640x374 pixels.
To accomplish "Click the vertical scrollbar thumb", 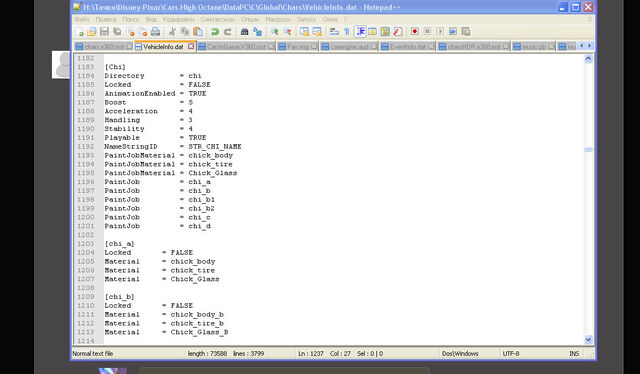I will tap(588, 150).
